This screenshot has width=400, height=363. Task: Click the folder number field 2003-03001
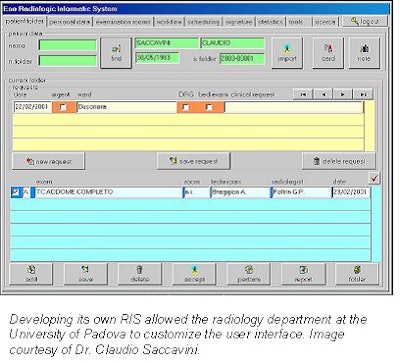(242, 59)
